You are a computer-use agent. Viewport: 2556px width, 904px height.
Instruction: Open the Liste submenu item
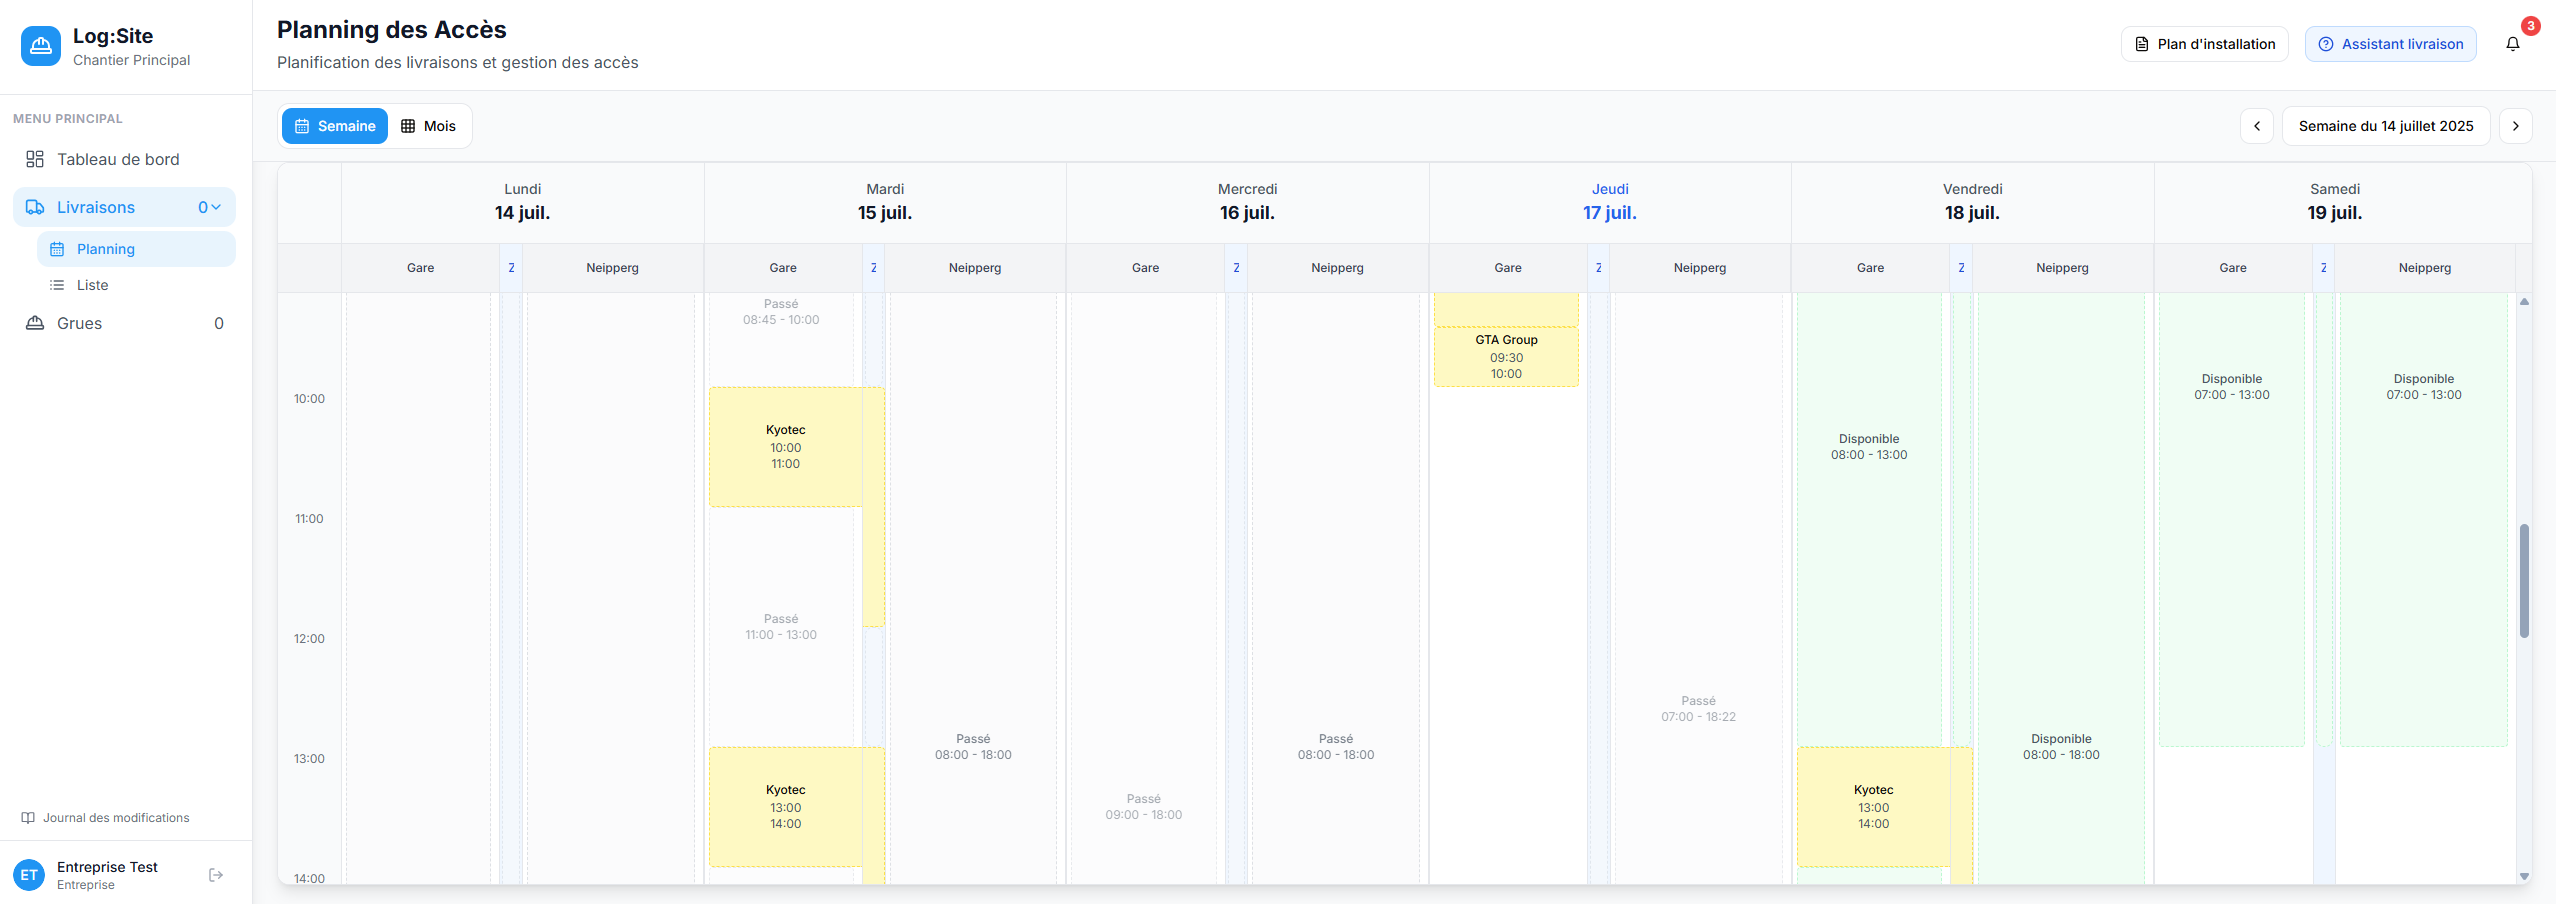137,285
